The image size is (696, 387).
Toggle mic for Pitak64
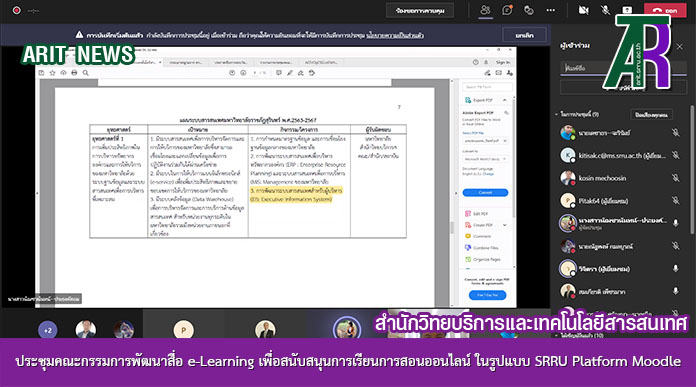[675, 200]
